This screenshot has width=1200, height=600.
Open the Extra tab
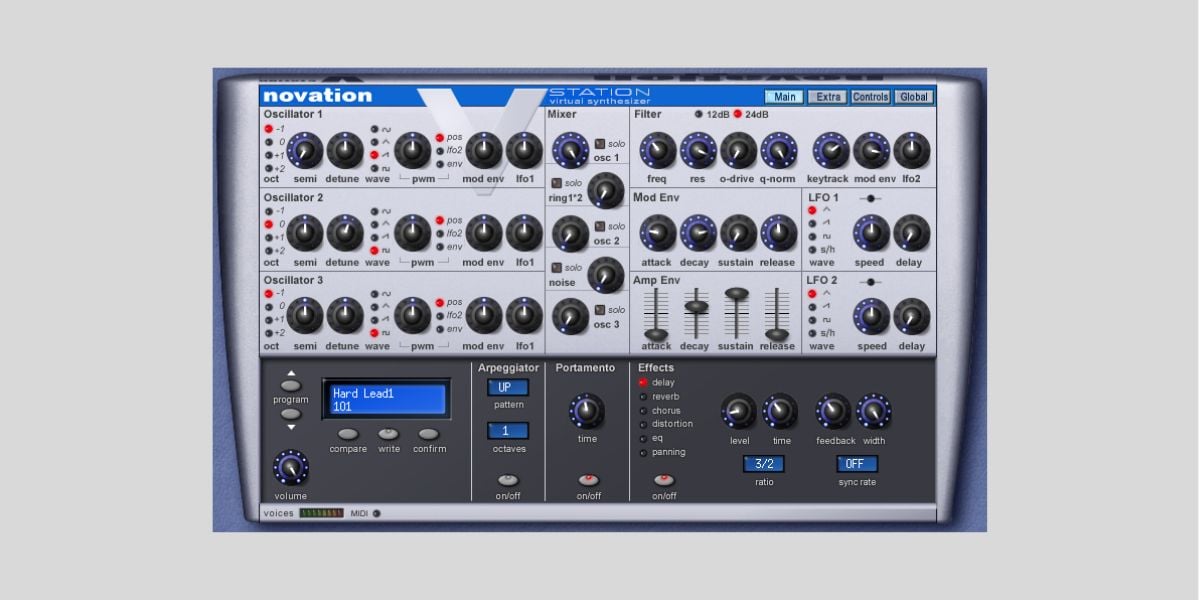[x=827, y=97]
